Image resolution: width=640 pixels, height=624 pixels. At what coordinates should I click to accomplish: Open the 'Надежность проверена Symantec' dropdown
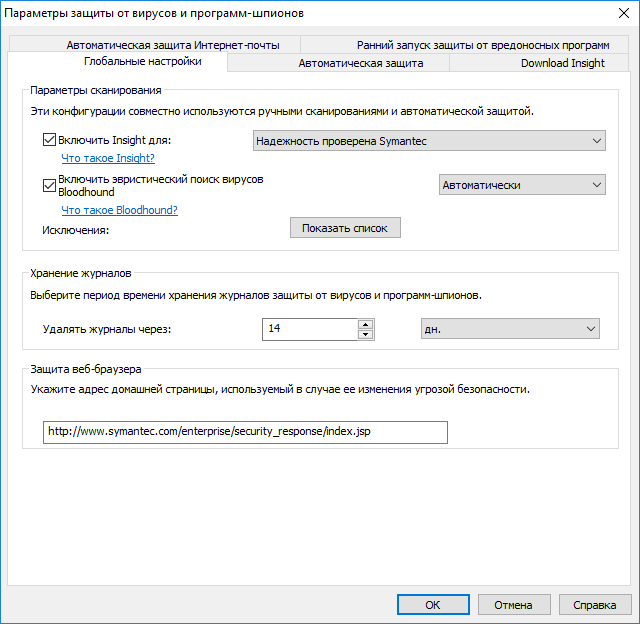coord(429,141)
